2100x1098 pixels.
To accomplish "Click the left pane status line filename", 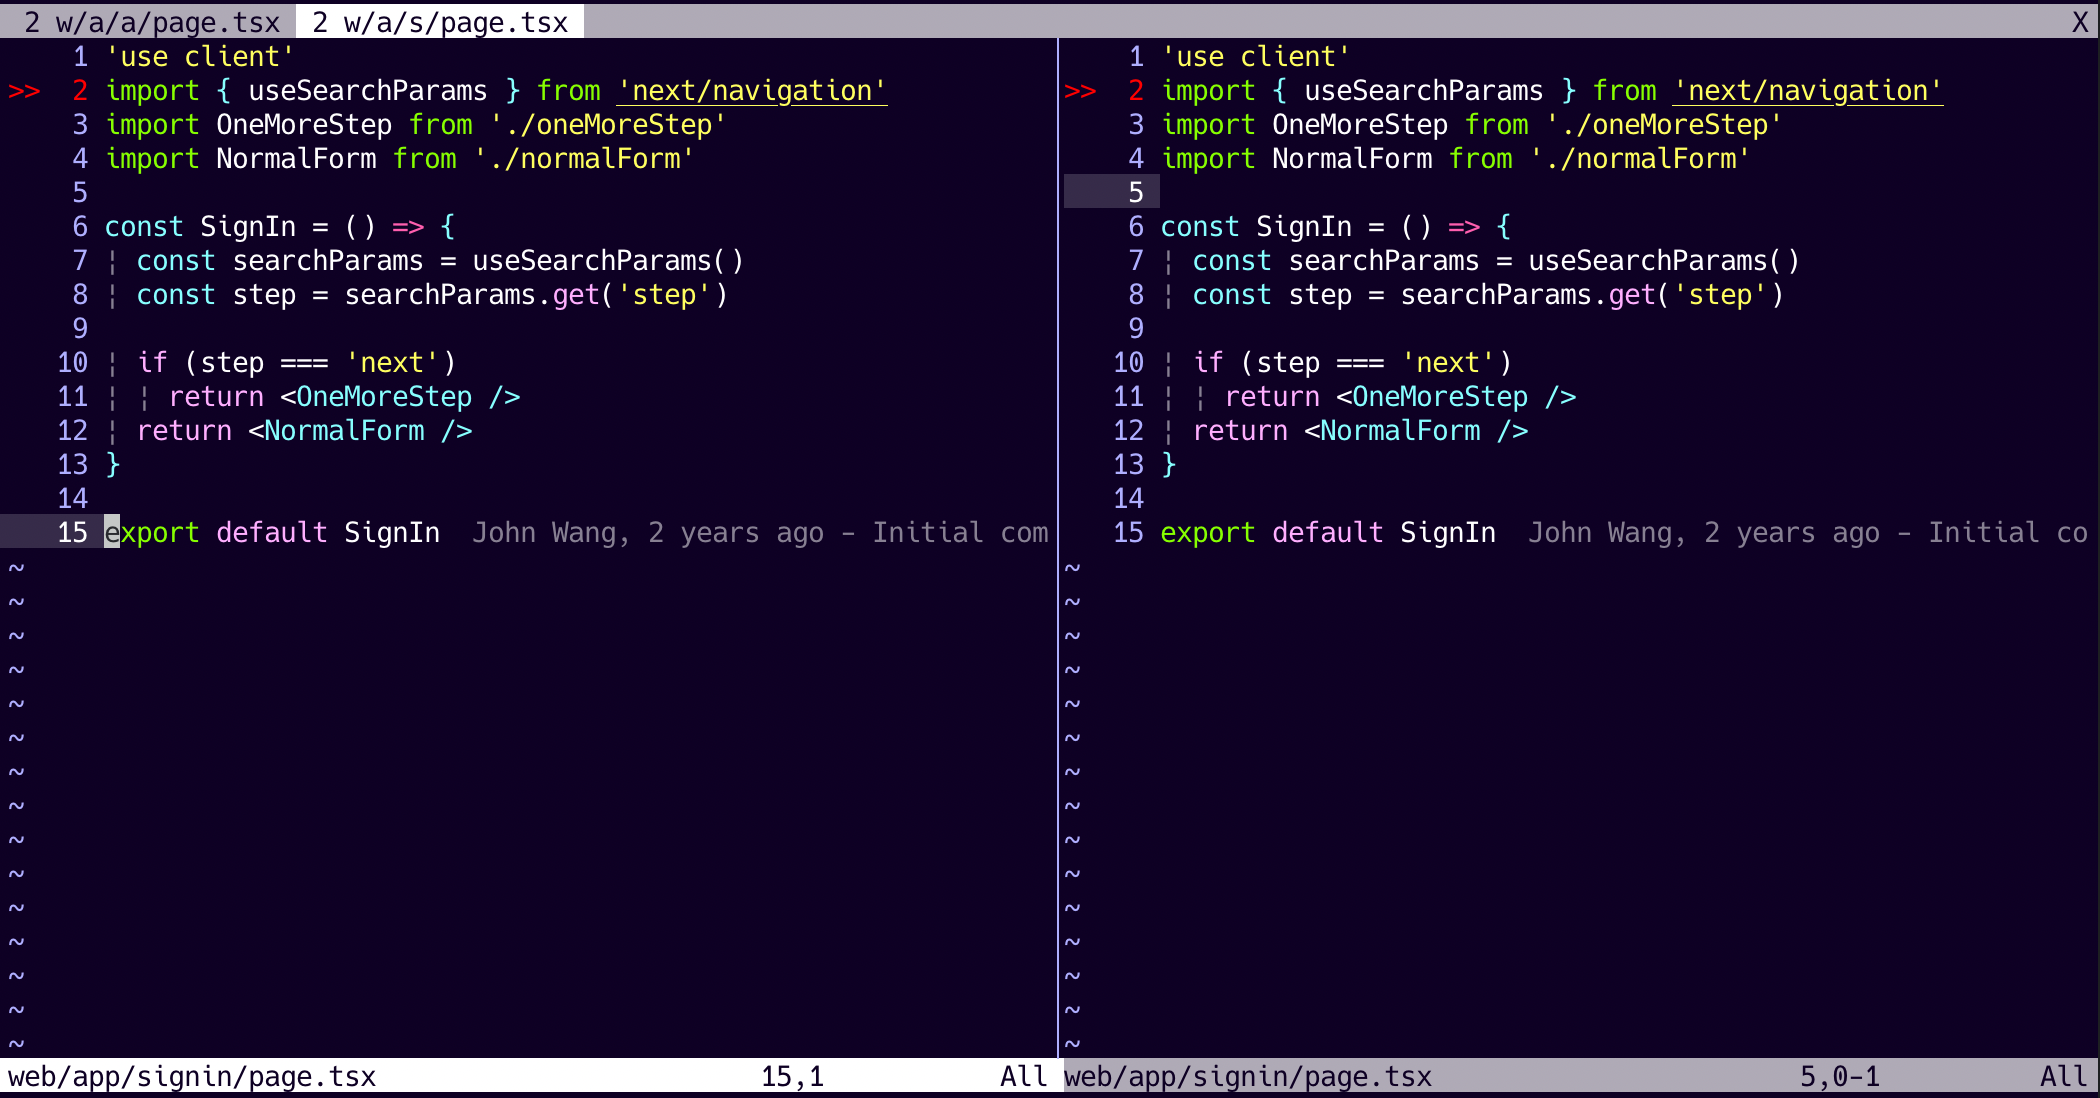I will point(192,1077).
